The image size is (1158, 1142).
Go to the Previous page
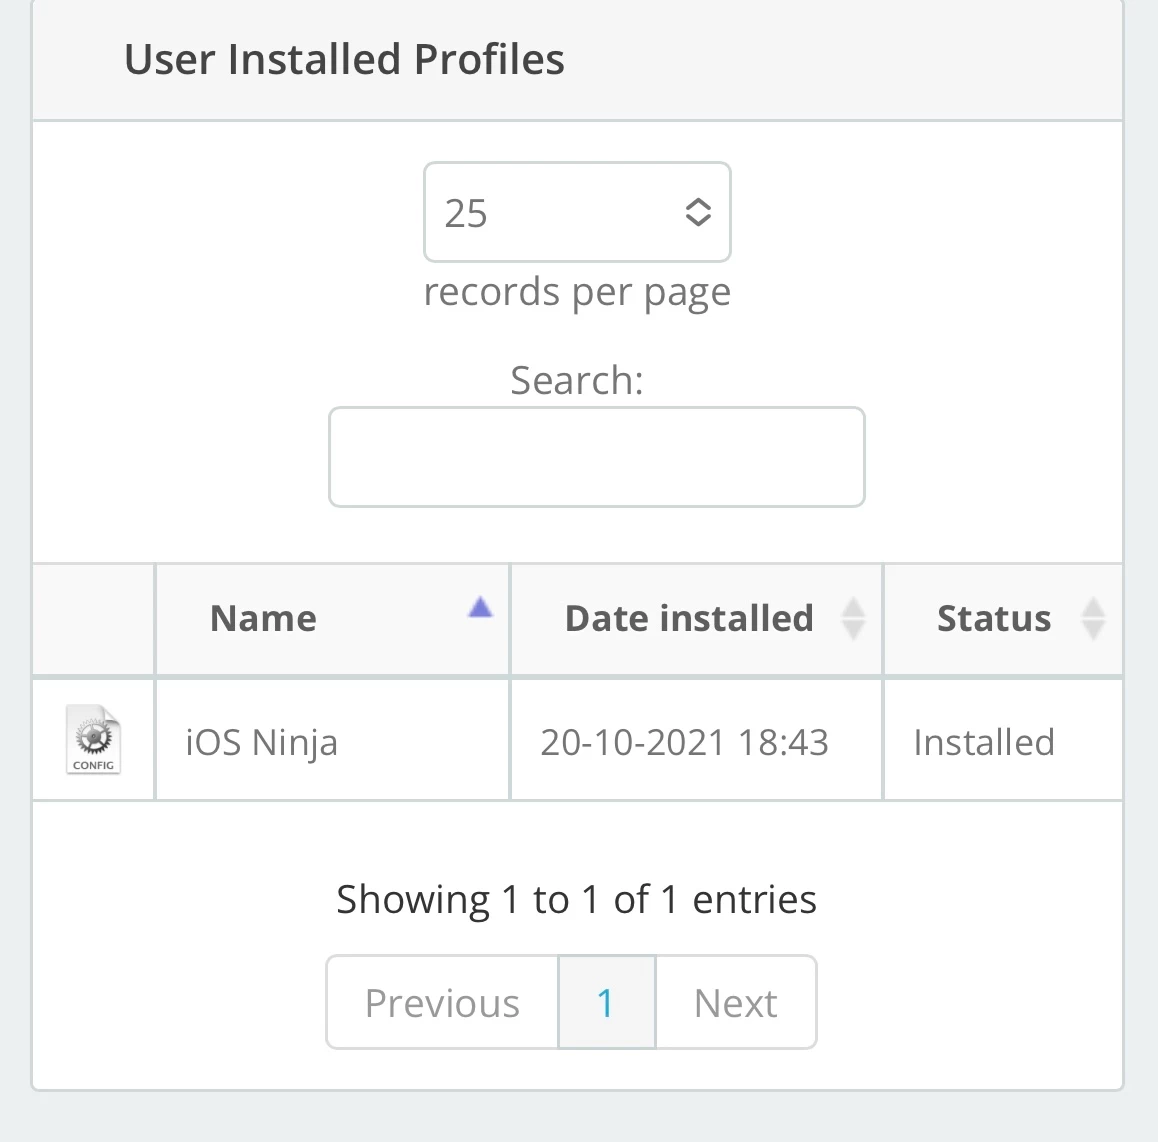click(x=442, y=1003)
